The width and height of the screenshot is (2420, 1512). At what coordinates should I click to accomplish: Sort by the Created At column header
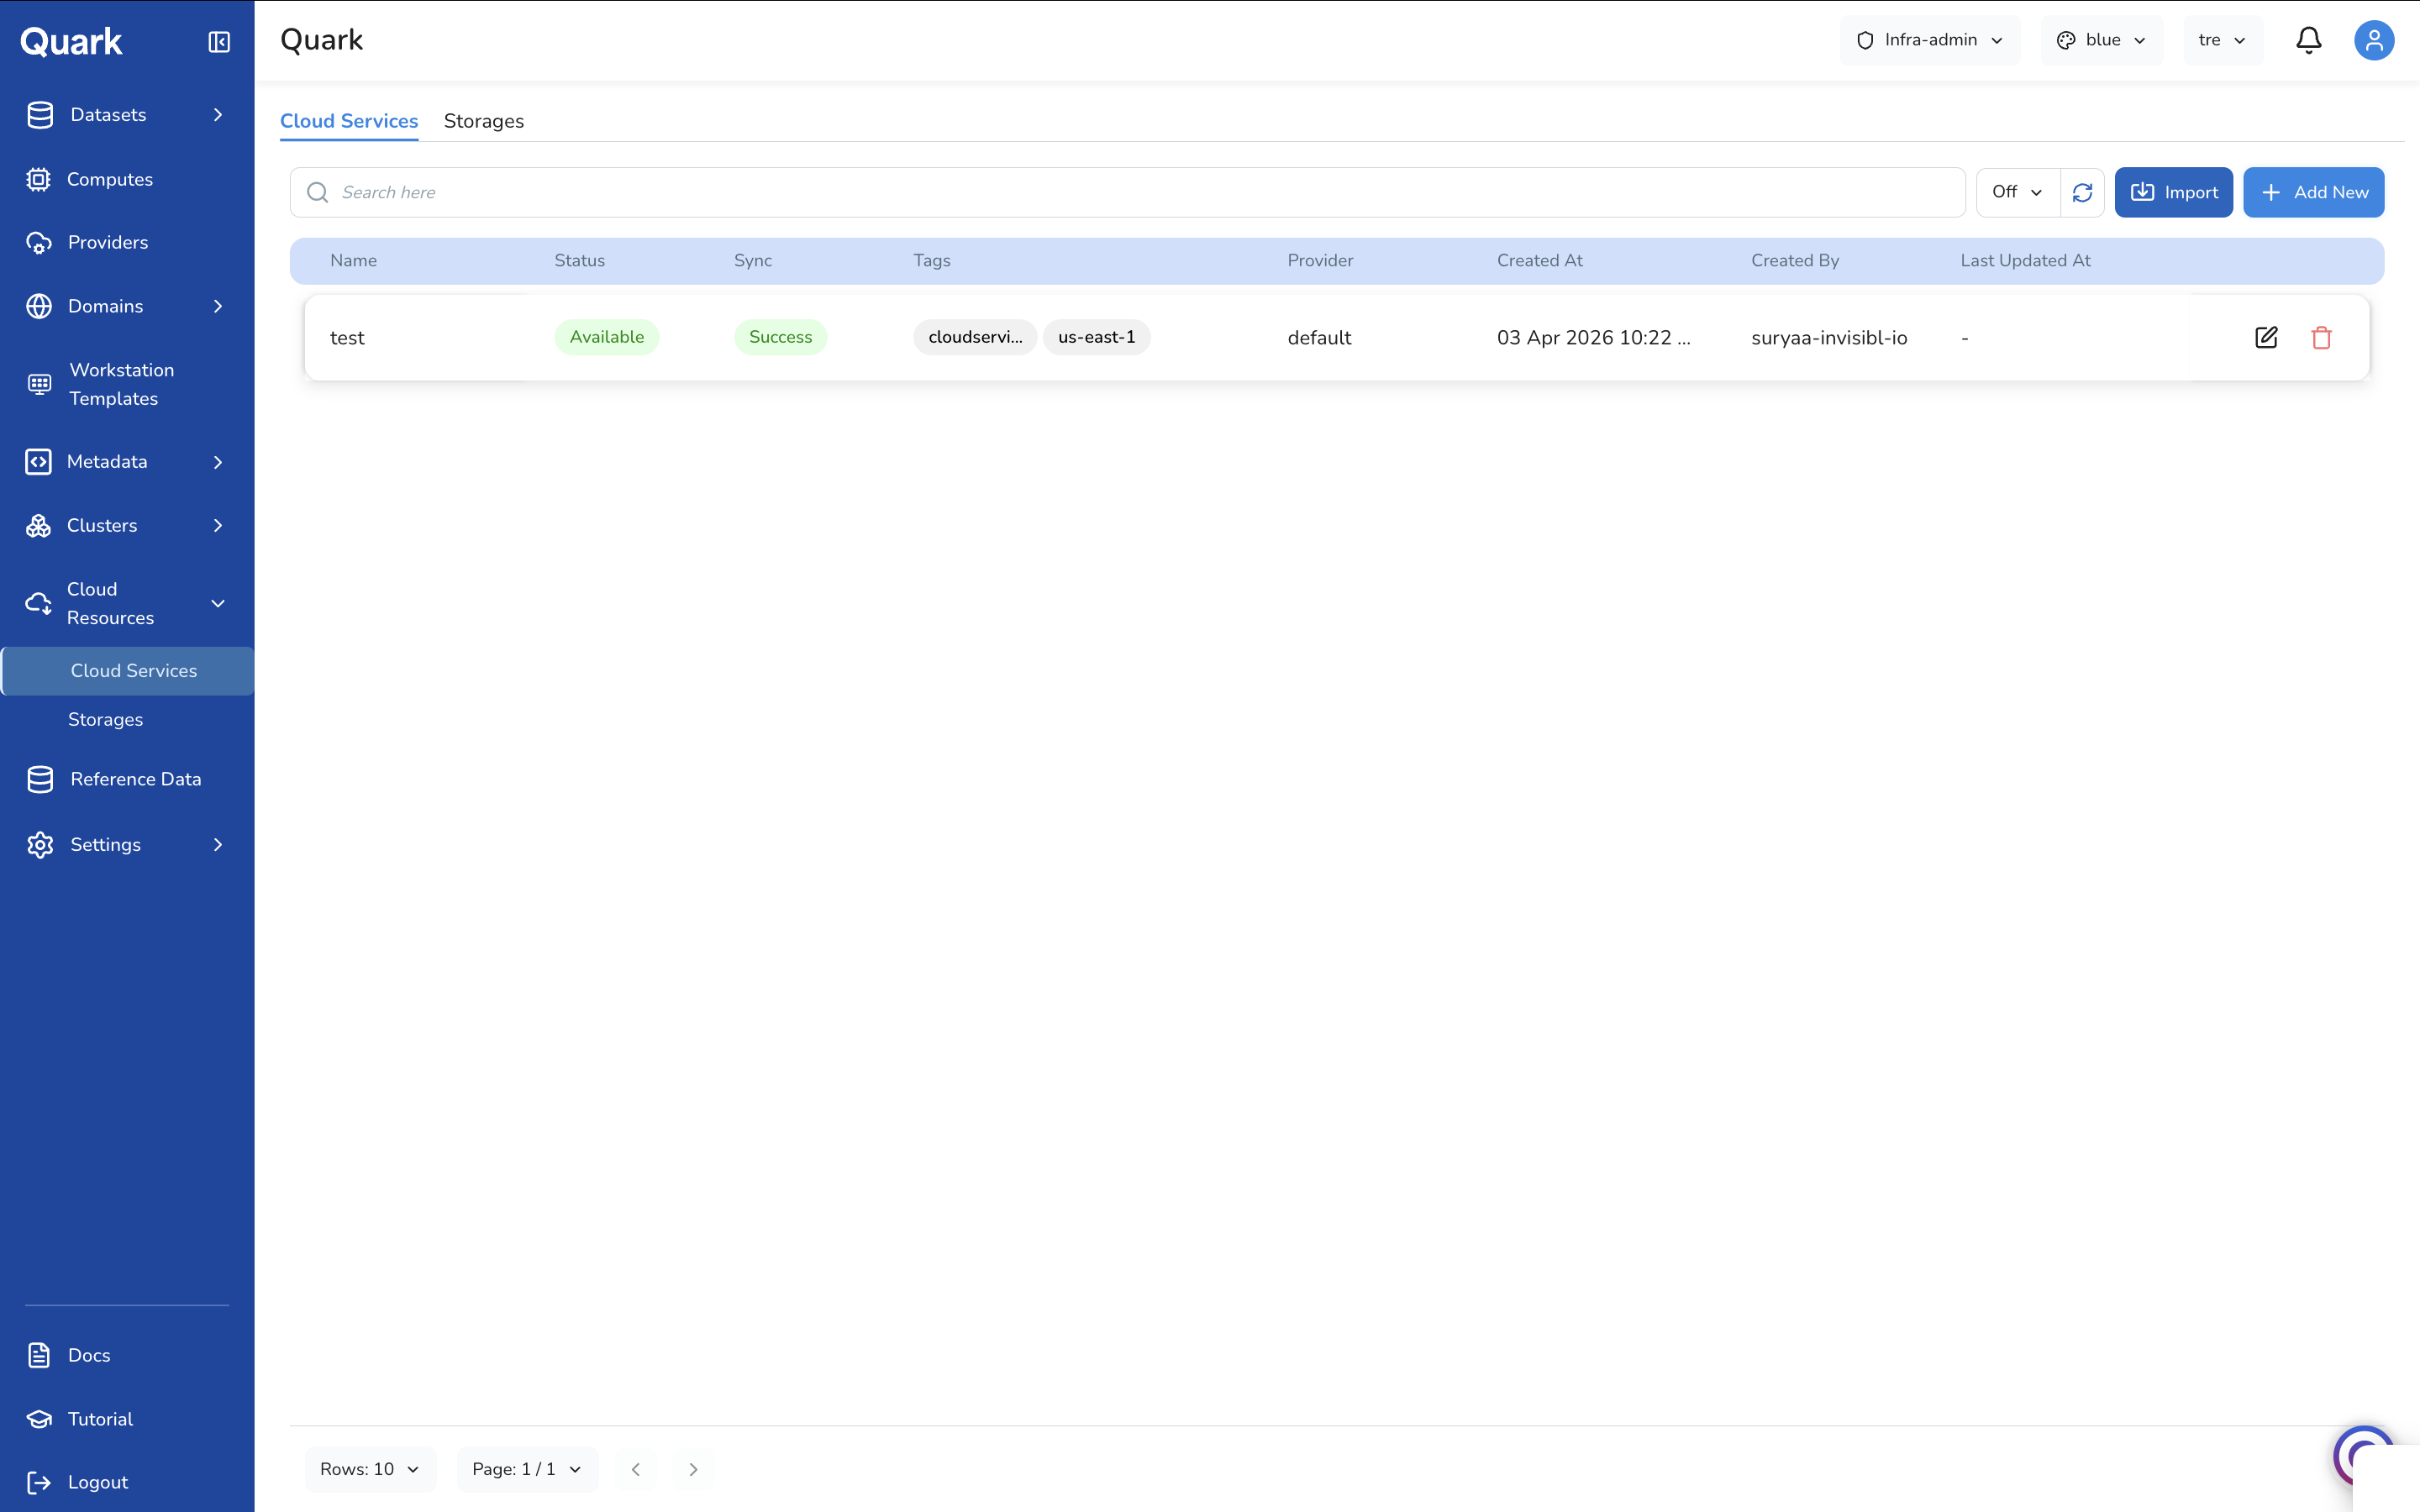click(1539, 261)
